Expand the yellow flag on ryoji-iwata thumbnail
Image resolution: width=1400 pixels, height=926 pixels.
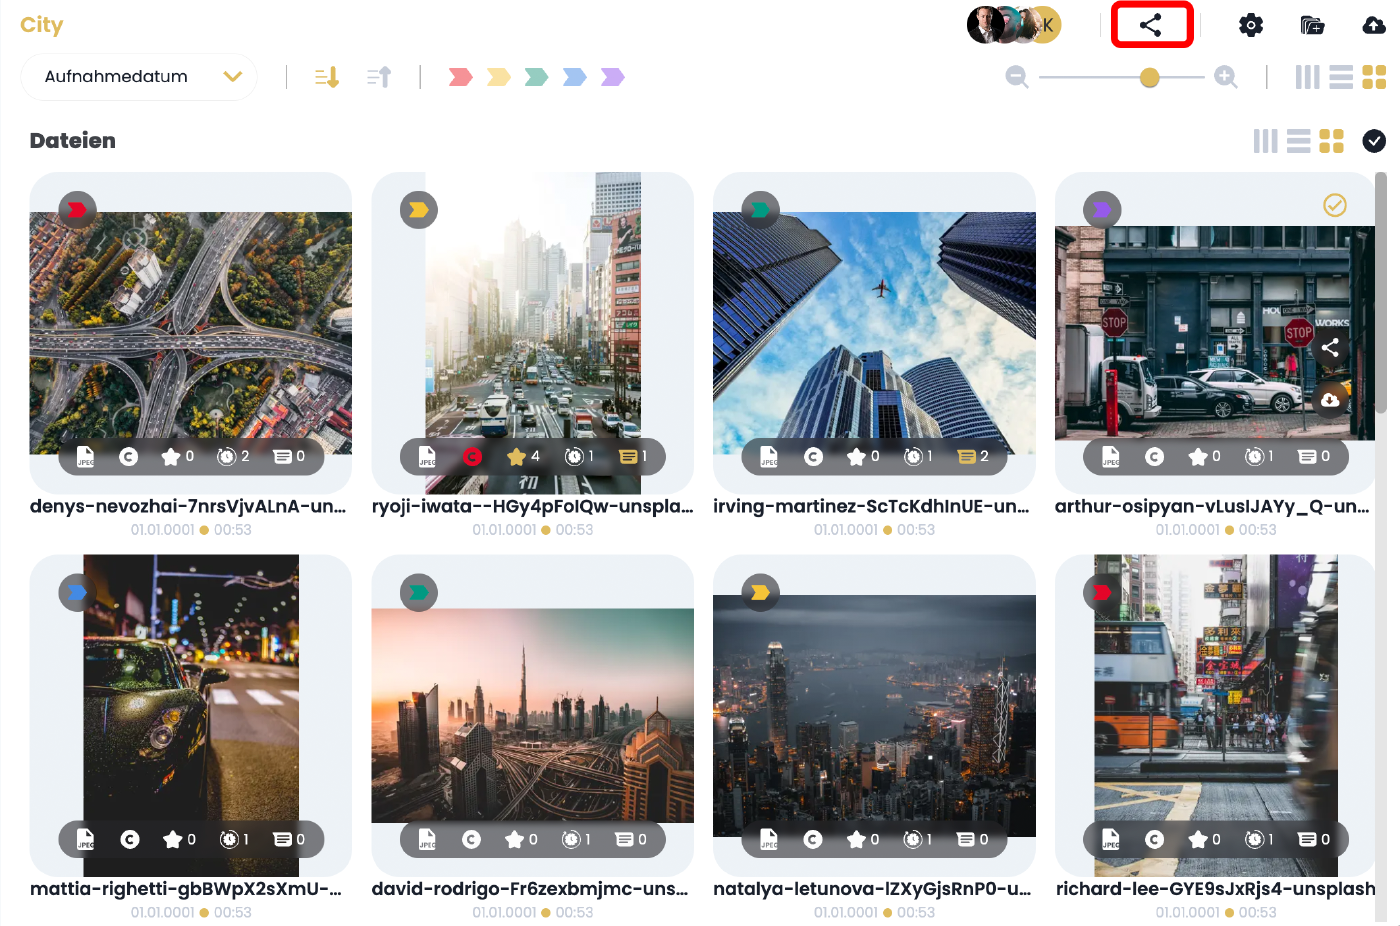tap(419, 210)
